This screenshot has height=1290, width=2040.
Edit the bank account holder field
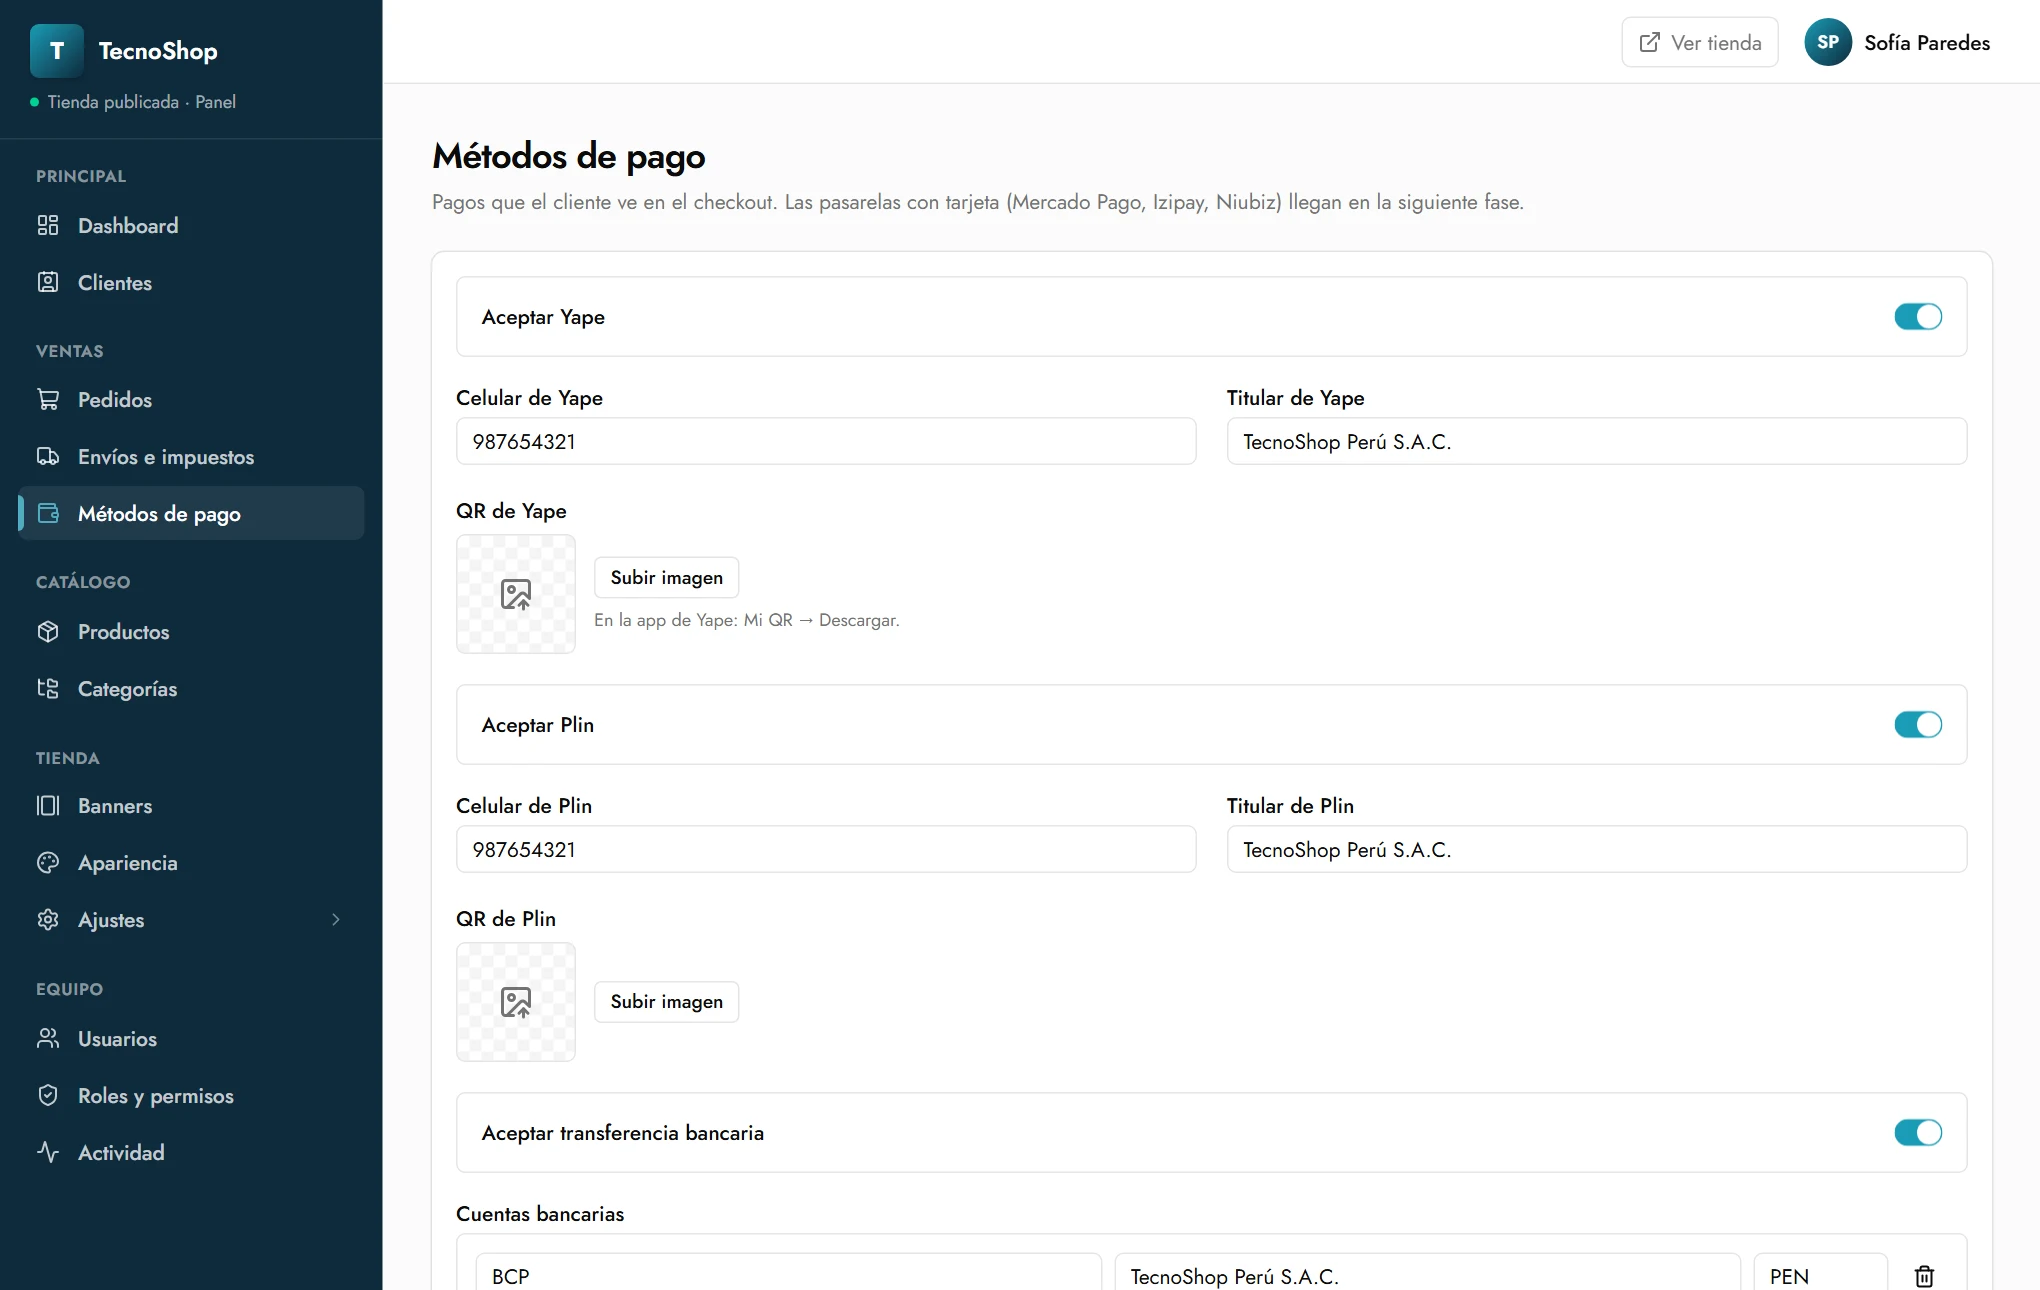(x=1428, y=1272)
